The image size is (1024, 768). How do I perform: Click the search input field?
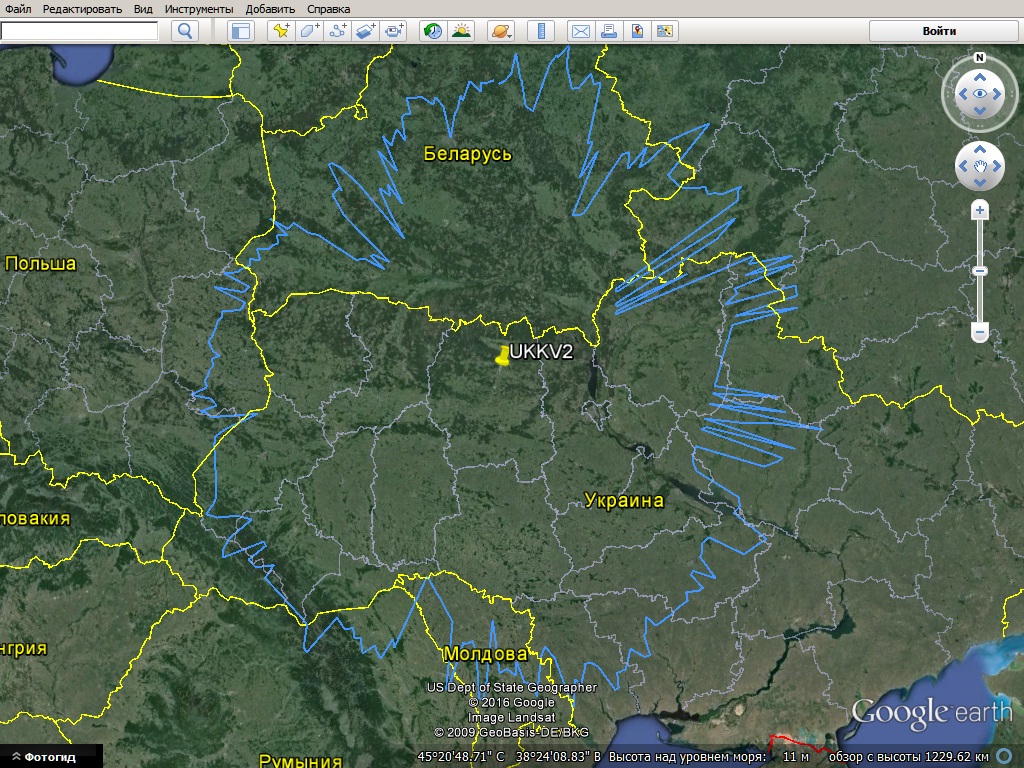tap(80, 31)
